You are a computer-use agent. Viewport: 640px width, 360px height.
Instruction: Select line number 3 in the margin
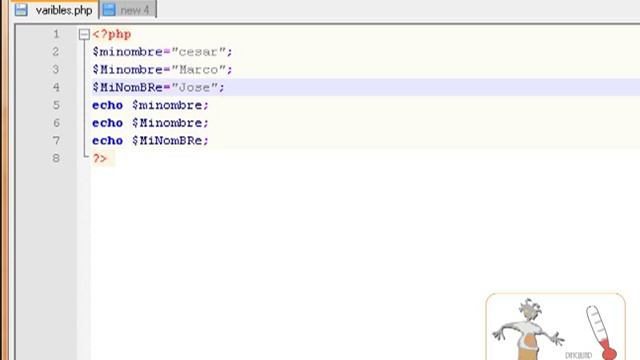tap(56, 69)
